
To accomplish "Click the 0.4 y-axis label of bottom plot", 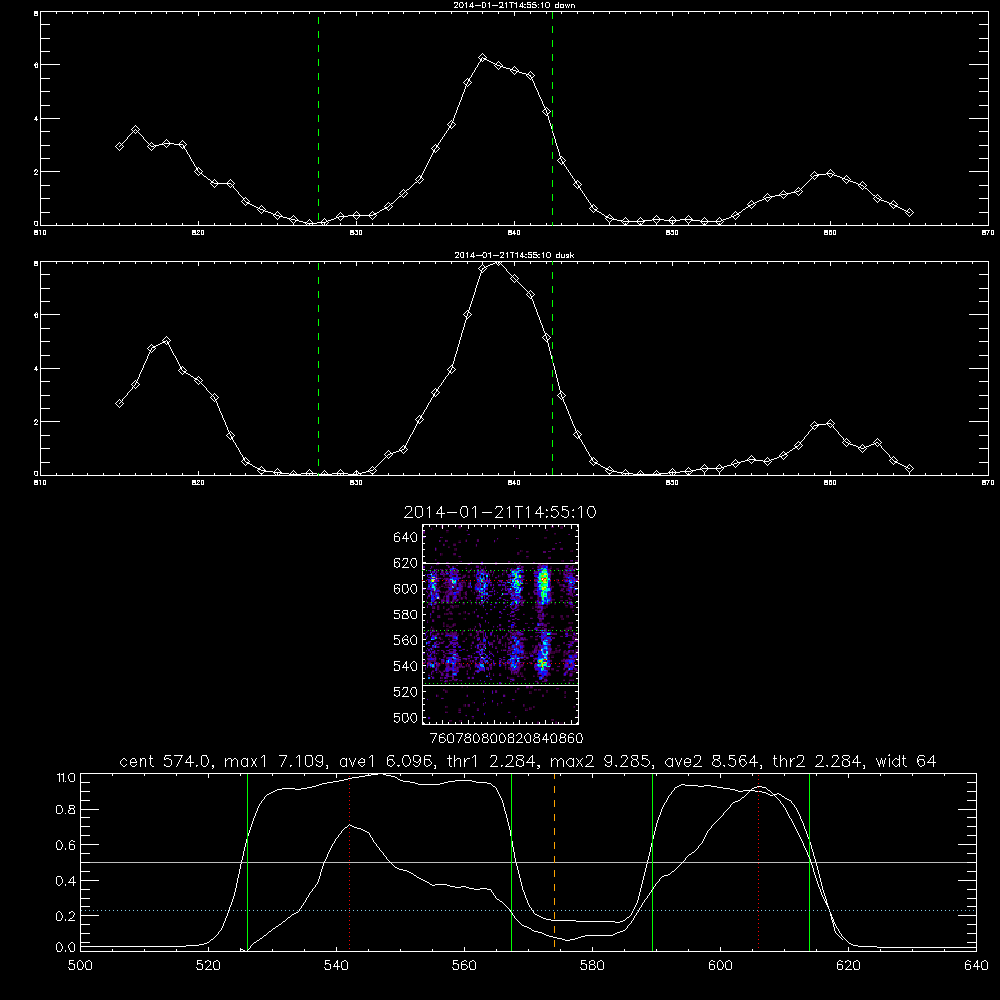I will point(66,881).
